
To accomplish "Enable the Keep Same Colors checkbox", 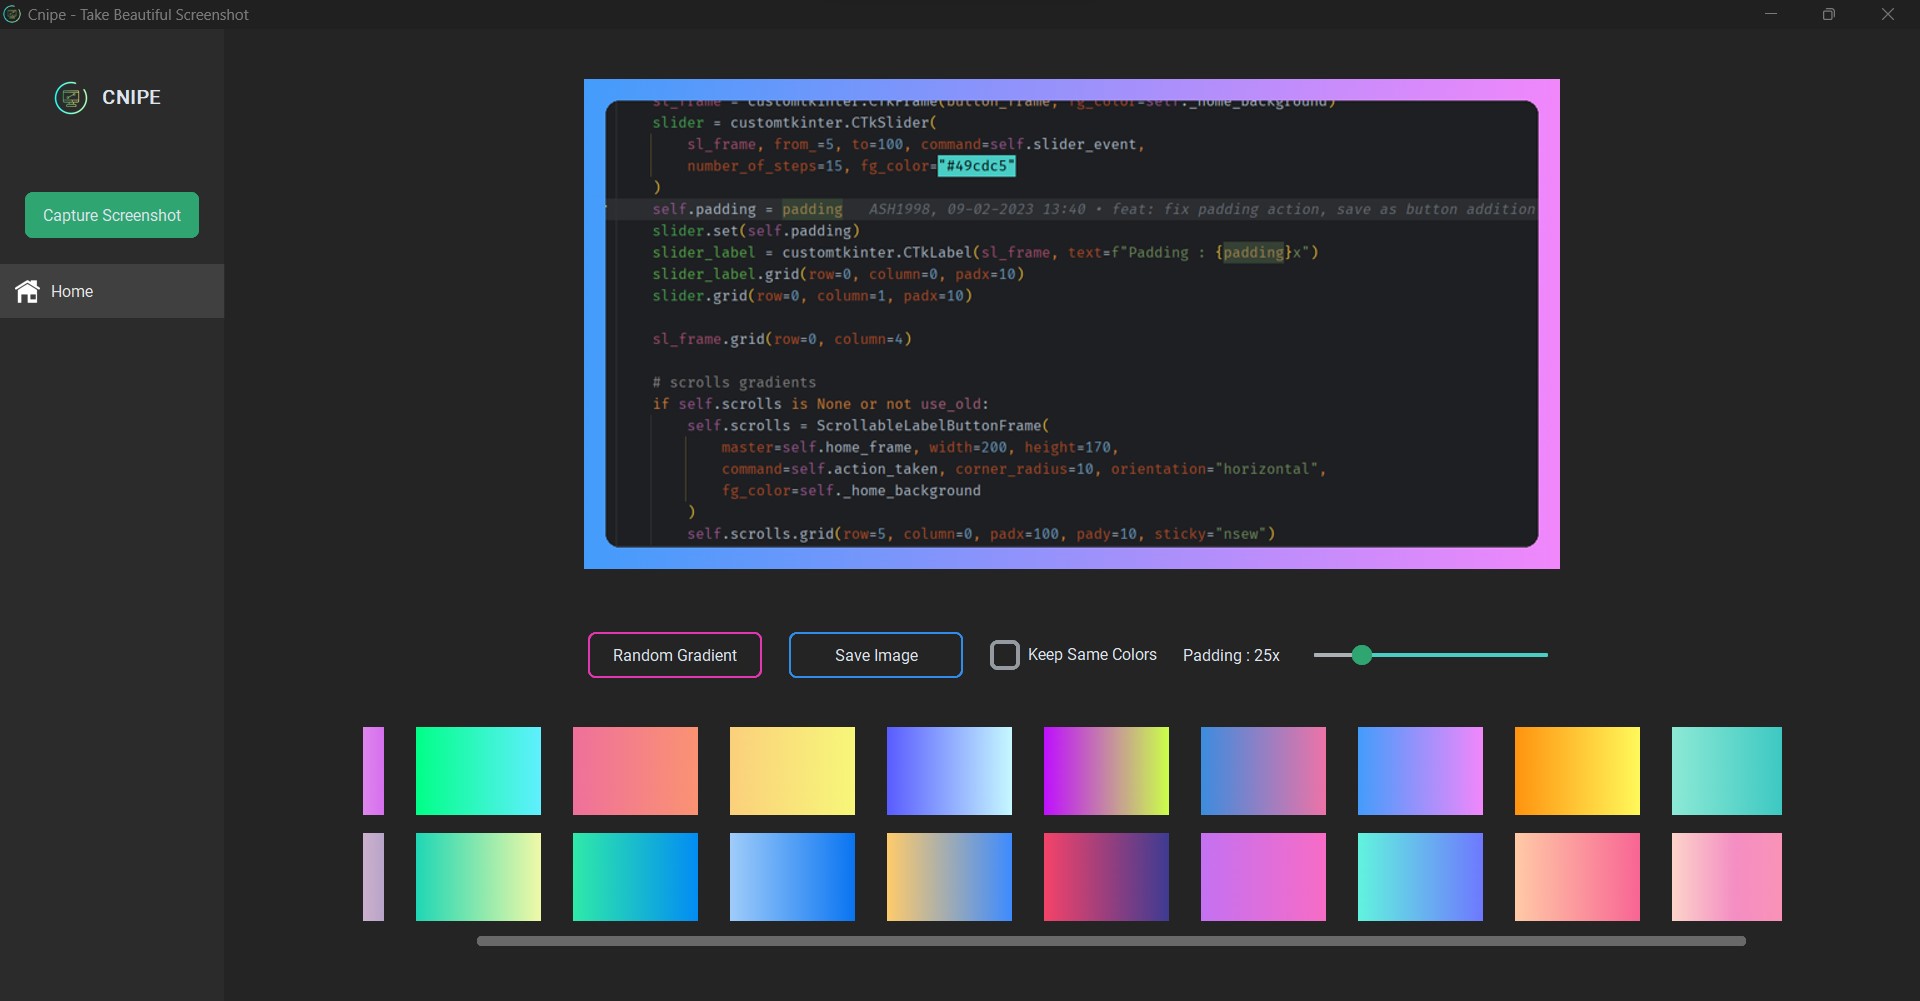I will click(1005, 655).
